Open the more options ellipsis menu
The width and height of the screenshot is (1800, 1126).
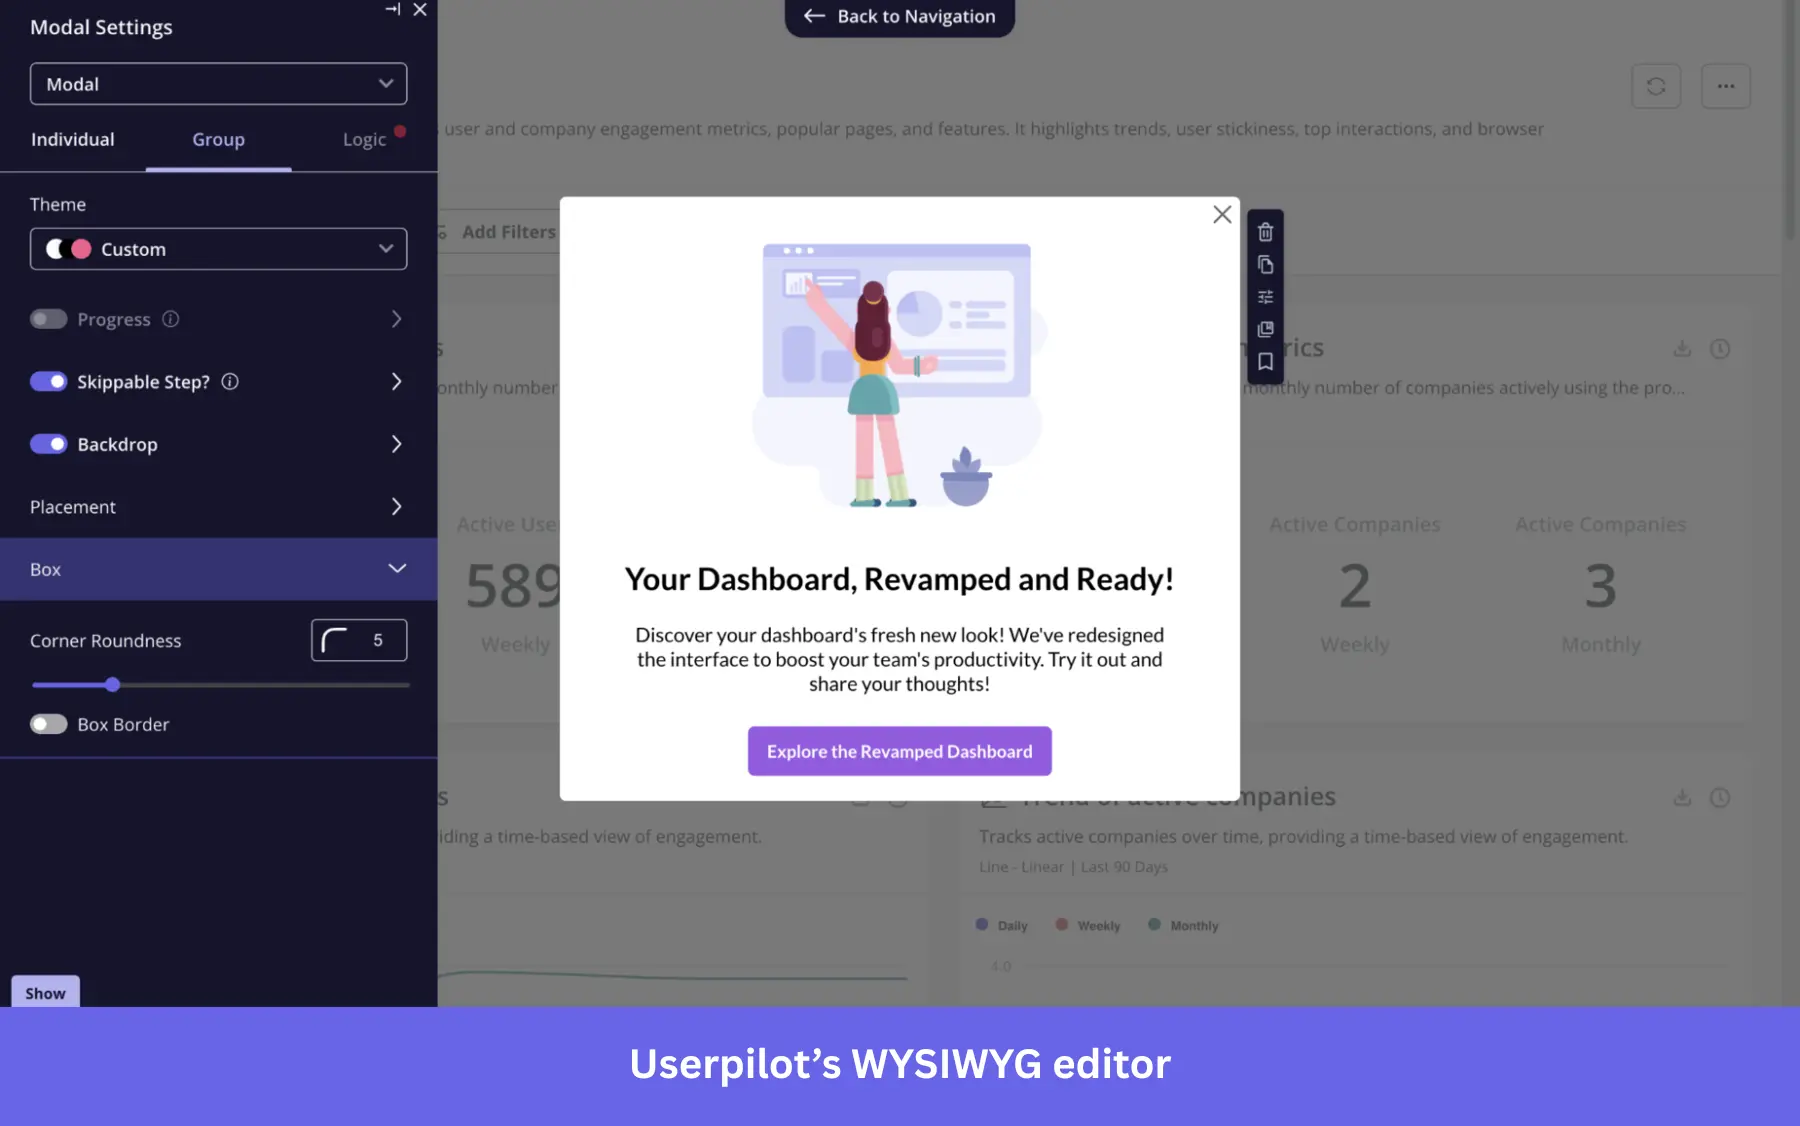tap(1726, 86)
